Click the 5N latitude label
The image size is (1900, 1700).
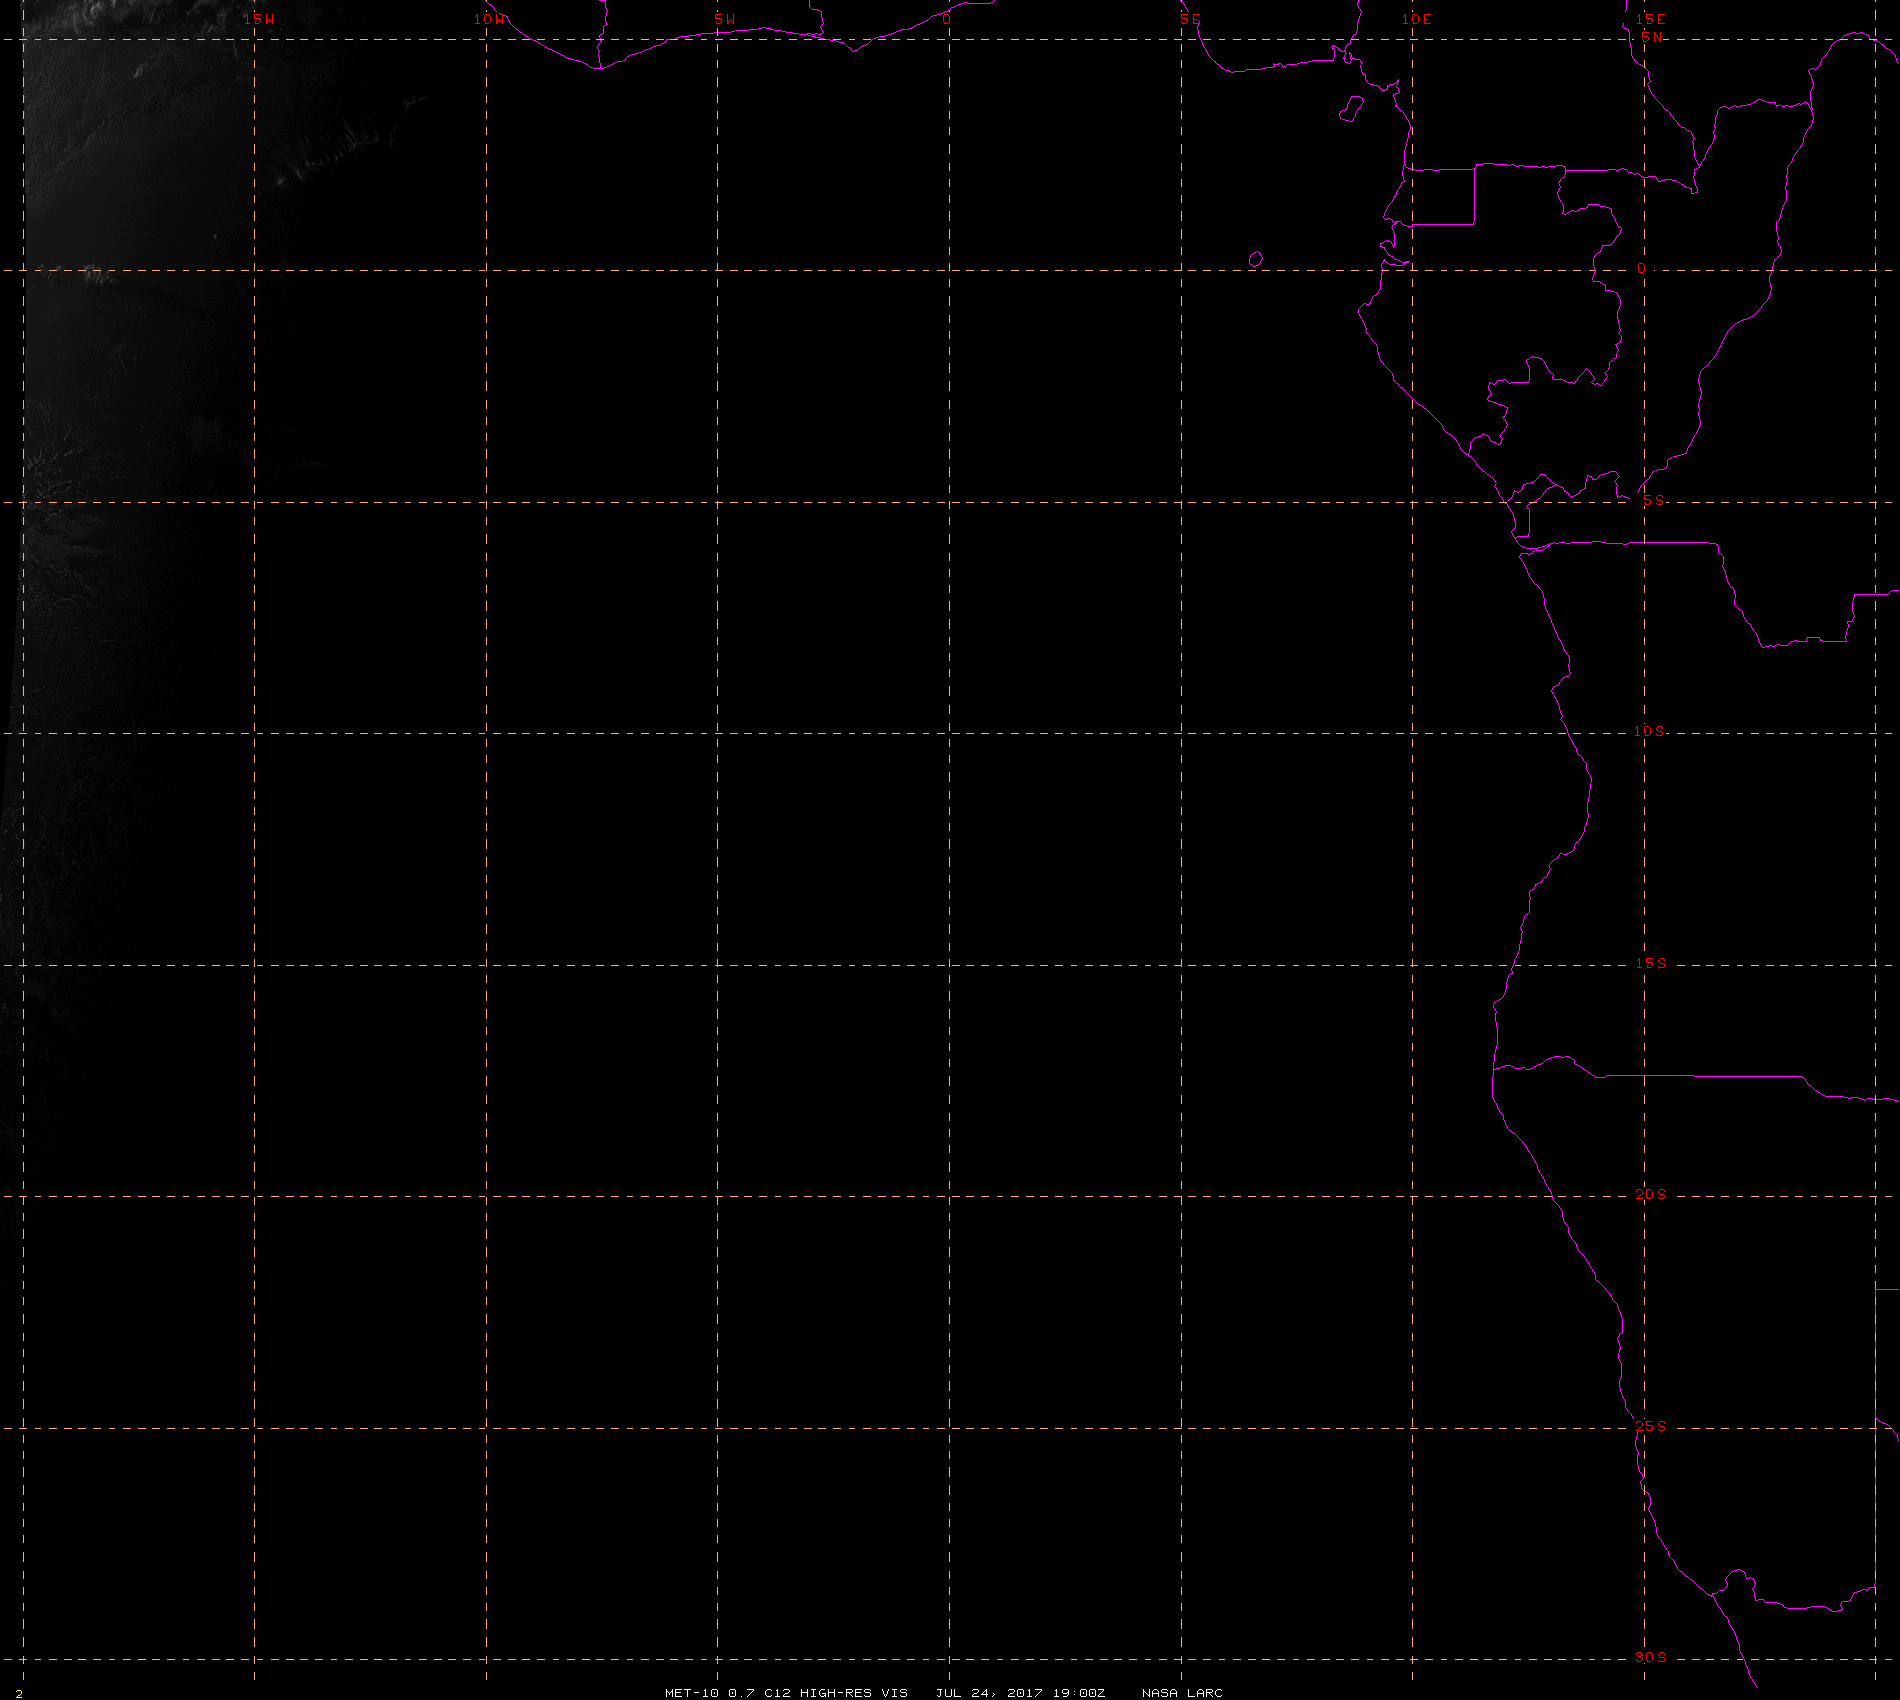tap(1652, 37)
